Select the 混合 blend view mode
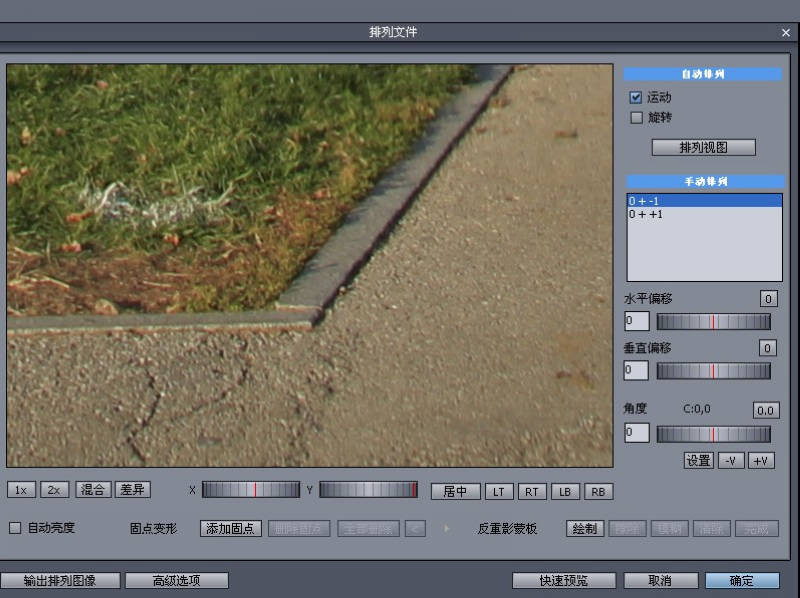This screenshot has height=598, width=800. (93, 490)
